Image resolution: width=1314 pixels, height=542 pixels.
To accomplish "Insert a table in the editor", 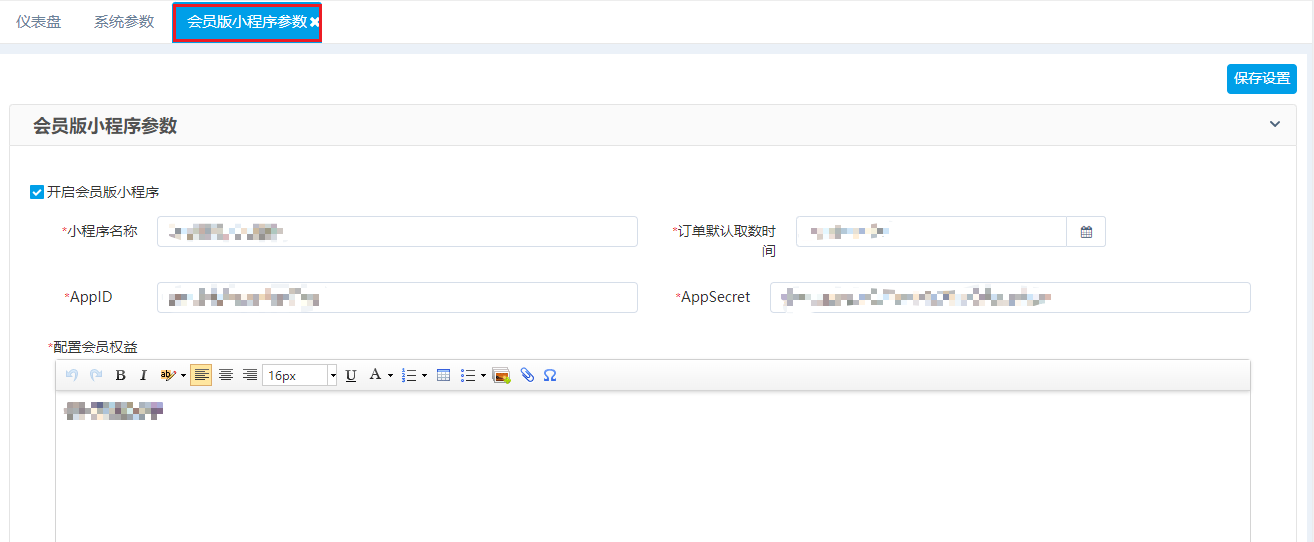I will (444, 375).
